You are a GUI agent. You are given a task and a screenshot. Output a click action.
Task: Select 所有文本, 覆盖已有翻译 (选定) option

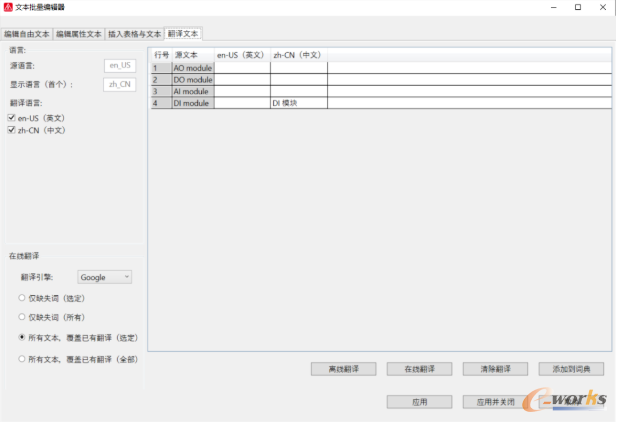22,337
